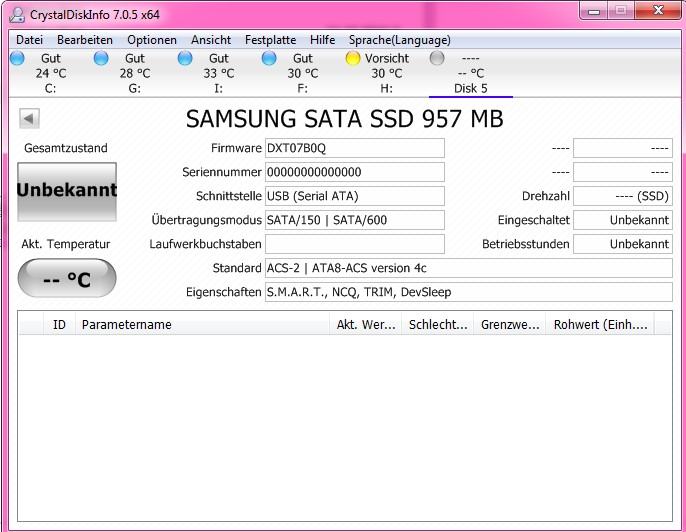The image size is (686, 532).
Task: Select the yellow Vorsicht icon for drive H:
Action: tap(353, 58)
